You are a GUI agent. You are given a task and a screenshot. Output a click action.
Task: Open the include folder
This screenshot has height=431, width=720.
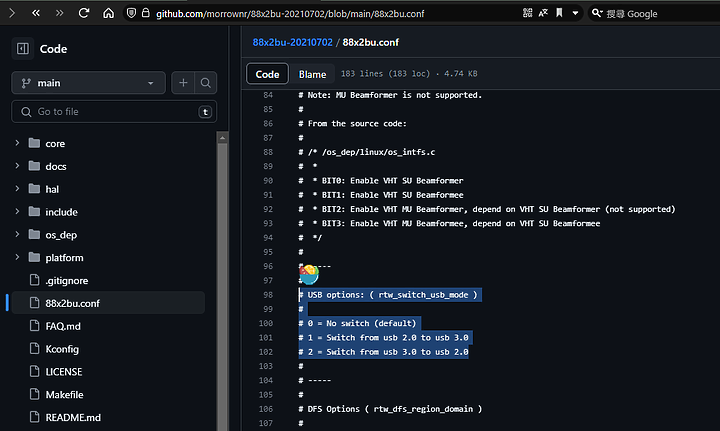tap(61, 212)
